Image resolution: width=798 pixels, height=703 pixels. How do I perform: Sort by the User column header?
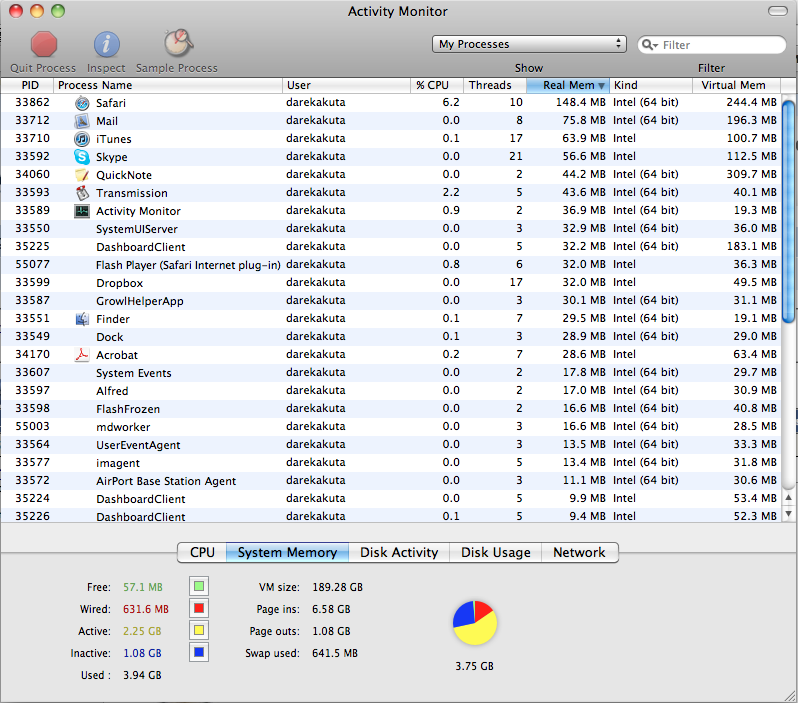point(347,85)
